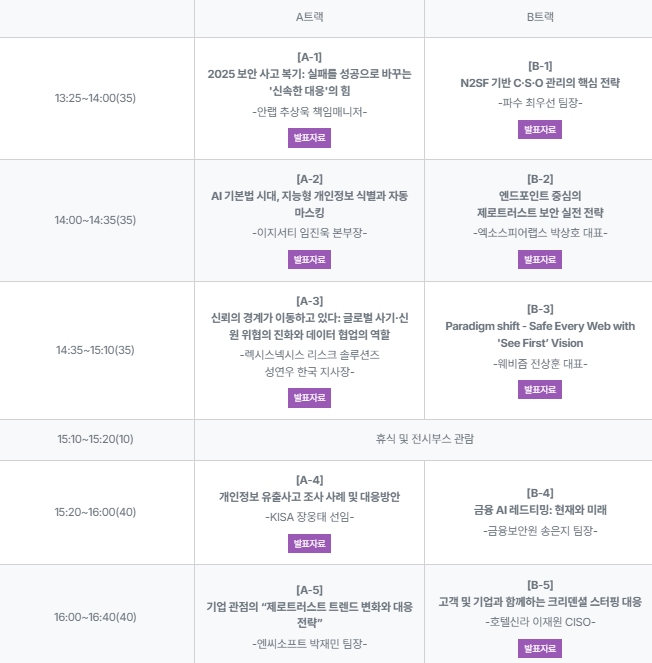Click the 16:00~16:40(40) time slot cell
Viewport: 652px width, 663px height.
[x=96, y=617]
